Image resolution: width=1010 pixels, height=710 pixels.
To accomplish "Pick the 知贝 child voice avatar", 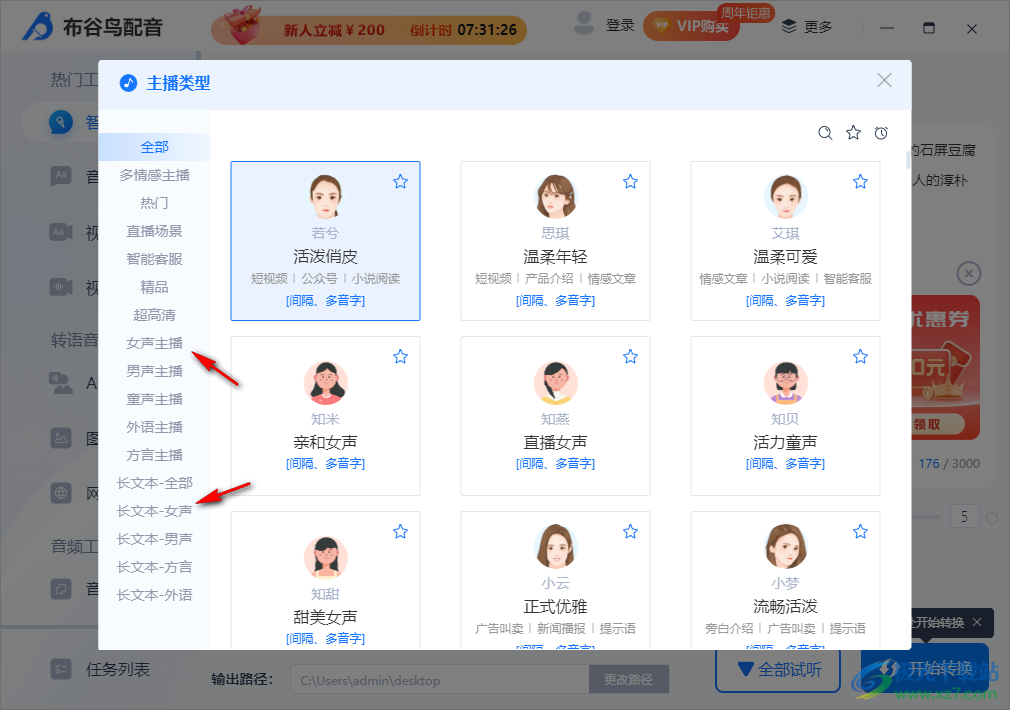I will (785, 382).
